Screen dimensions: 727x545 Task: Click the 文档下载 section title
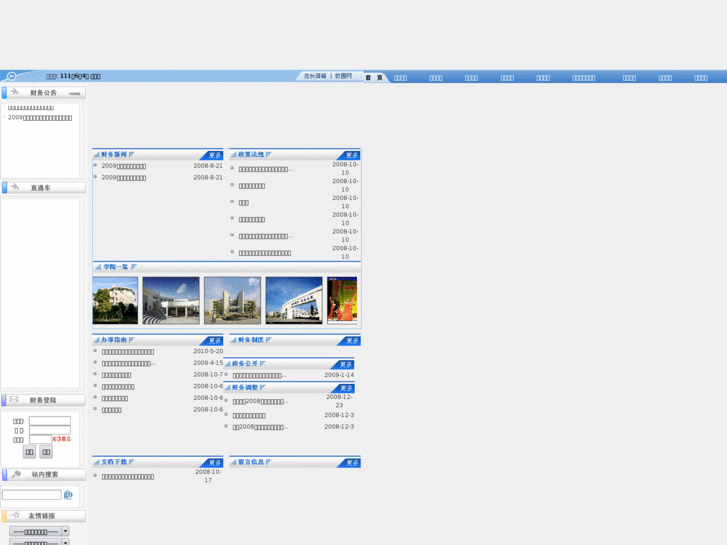[114, 462]
